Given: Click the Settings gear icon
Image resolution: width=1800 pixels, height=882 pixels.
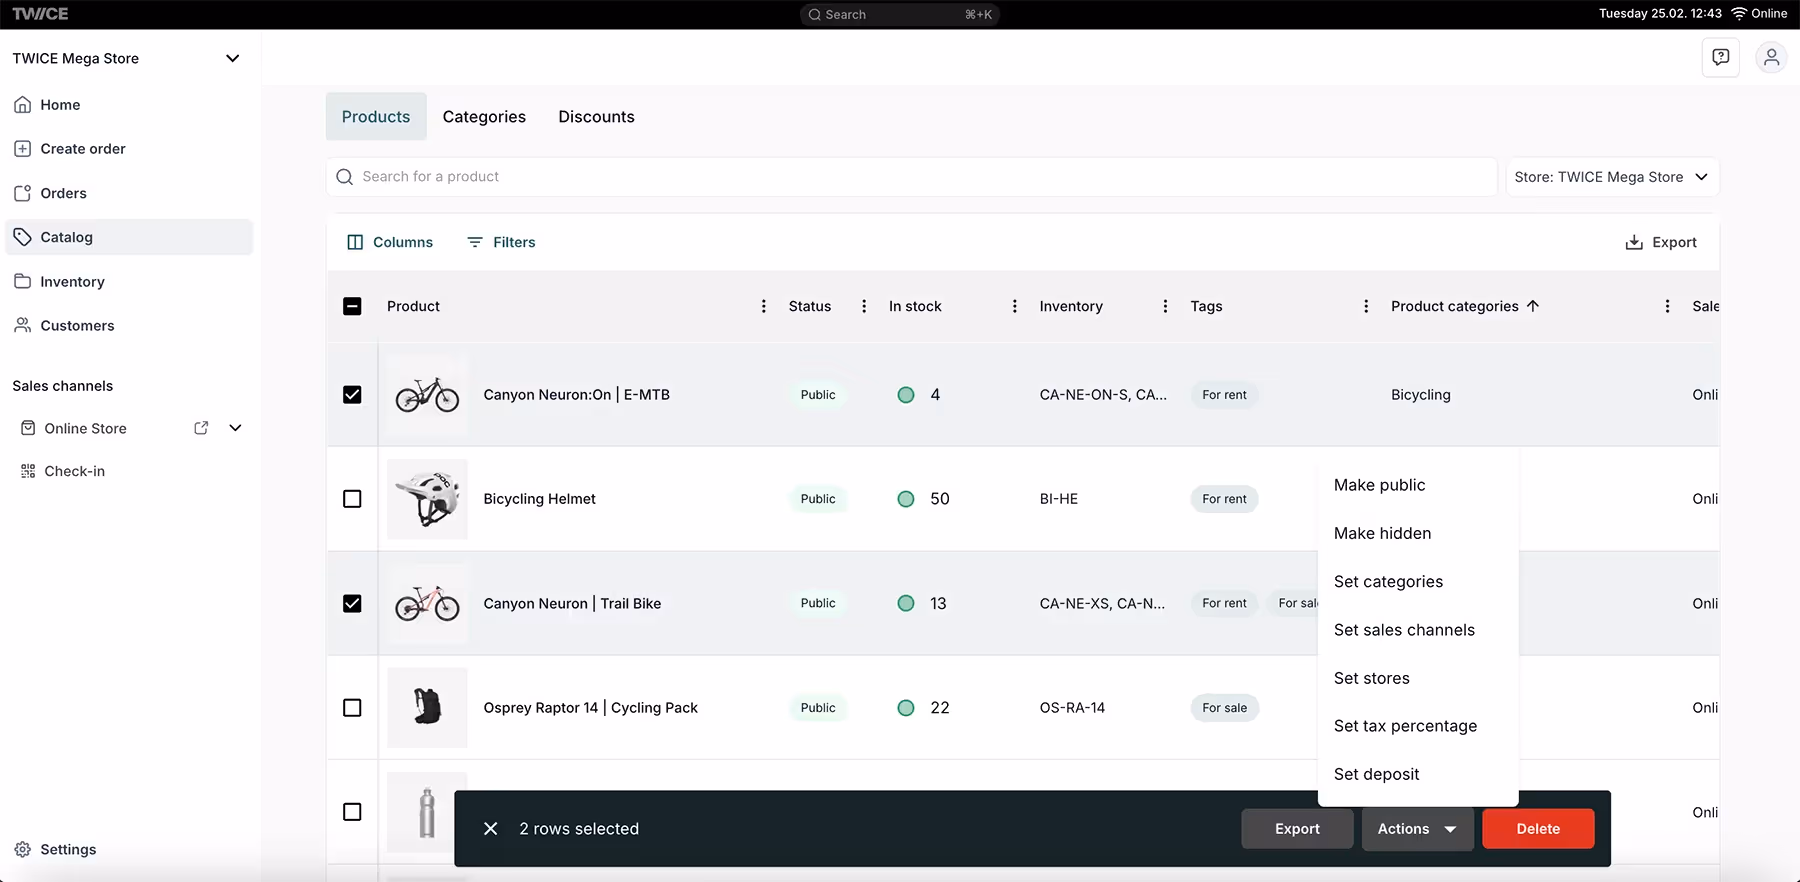Looking at the screenshot, I should 22,850.
